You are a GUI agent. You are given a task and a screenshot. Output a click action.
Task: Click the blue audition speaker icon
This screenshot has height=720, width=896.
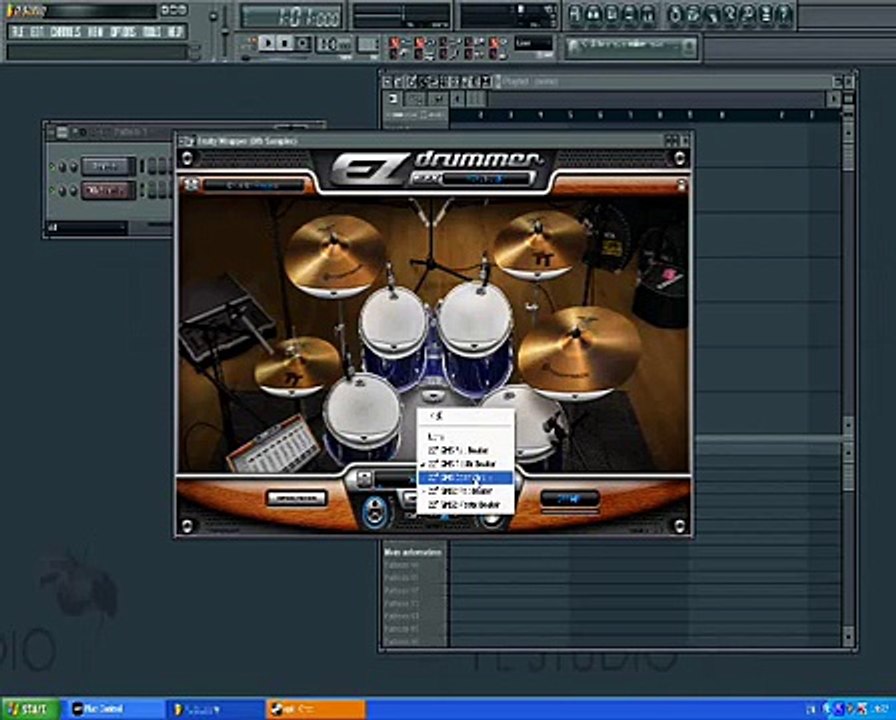click(x=374, y=510)
